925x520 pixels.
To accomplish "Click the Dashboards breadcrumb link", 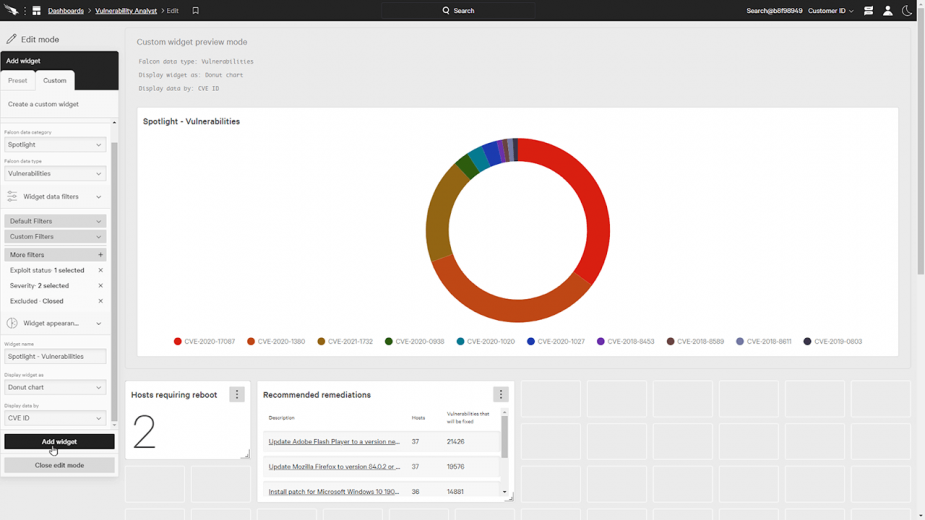I will [x=66, y=11].
